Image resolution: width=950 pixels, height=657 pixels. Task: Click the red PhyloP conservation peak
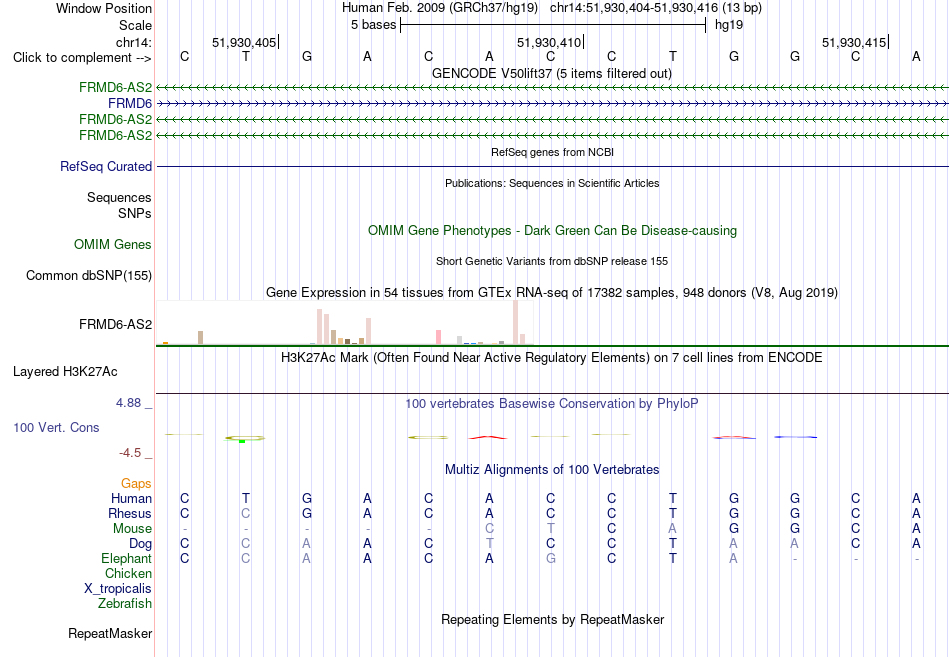pyautogui.click(x=488, y=437)
